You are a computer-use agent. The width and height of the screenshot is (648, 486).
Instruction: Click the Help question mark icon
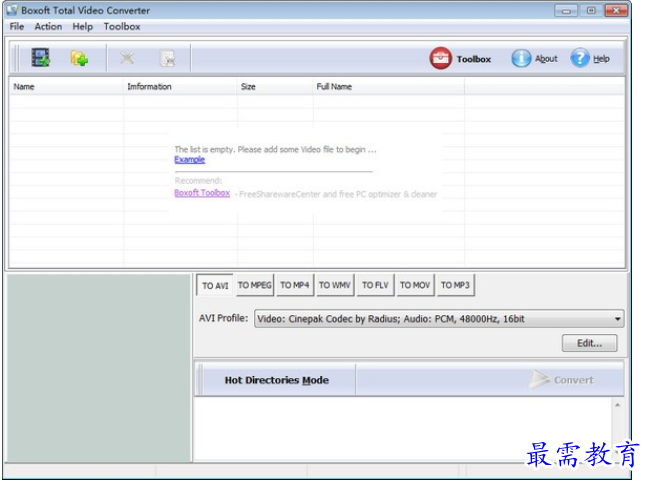tap(580, 58)
